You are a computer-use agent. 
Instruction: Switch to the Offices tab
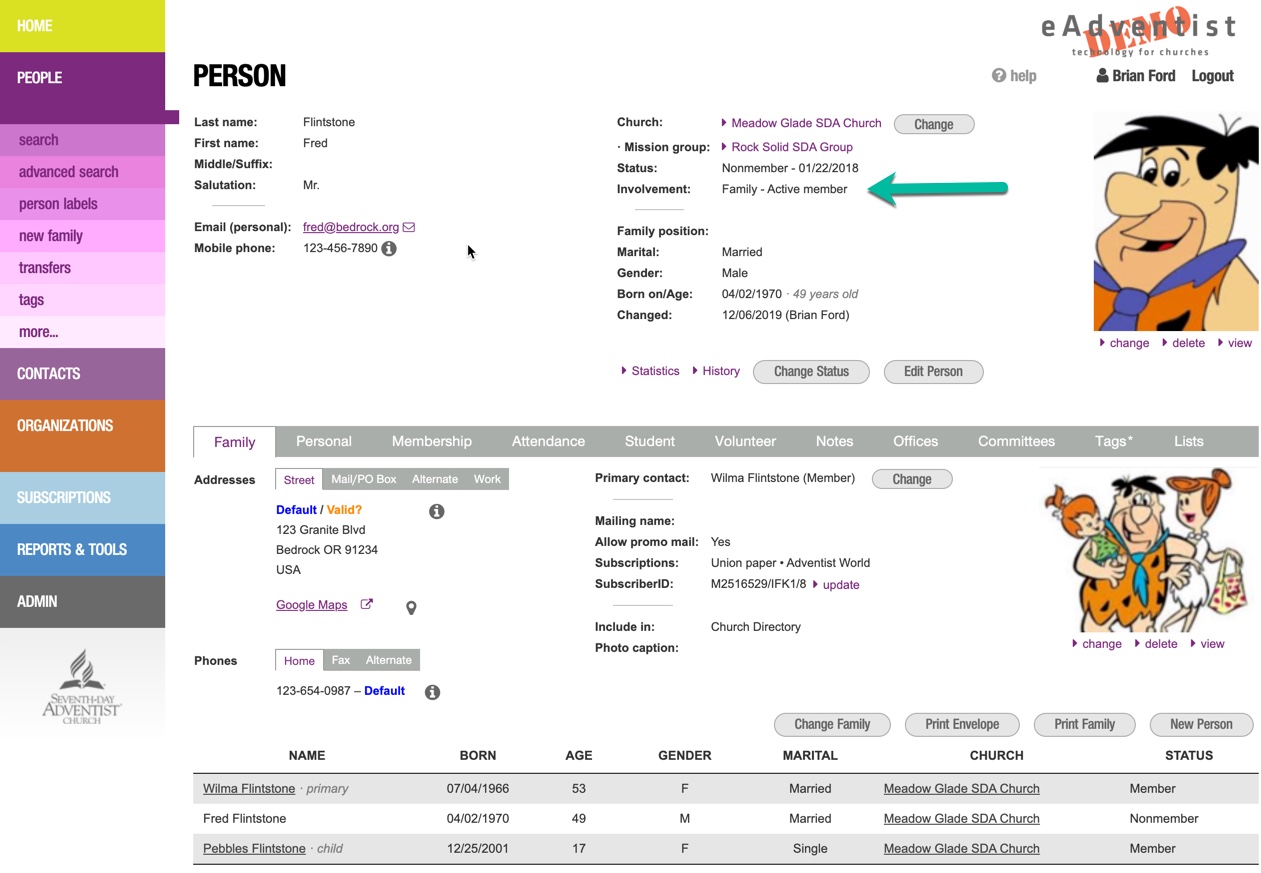click(x=915, y=441)
